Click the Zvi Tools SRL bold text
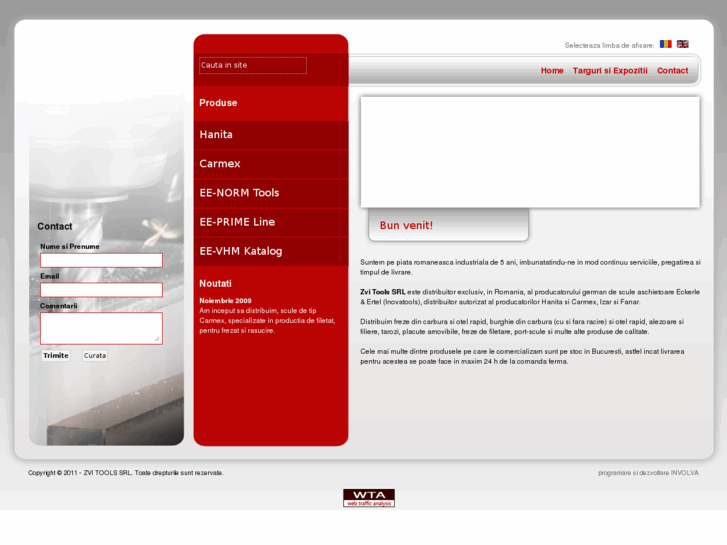The width and height of the screenshot is (727, 545). pos(383,292)
